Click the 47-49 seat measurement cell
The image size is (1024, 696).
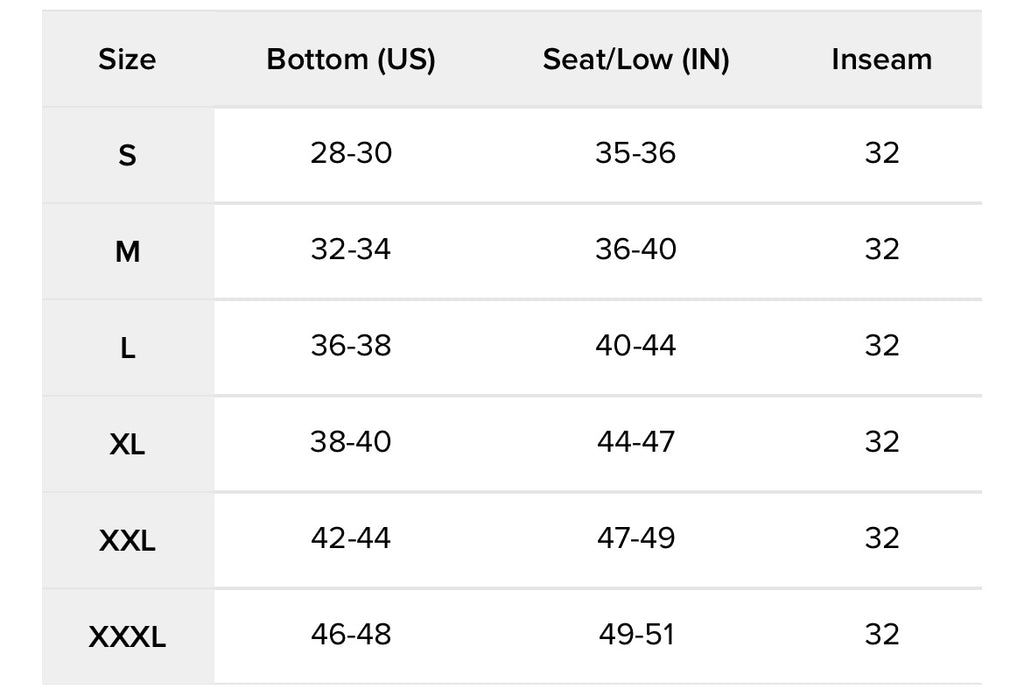636,538
